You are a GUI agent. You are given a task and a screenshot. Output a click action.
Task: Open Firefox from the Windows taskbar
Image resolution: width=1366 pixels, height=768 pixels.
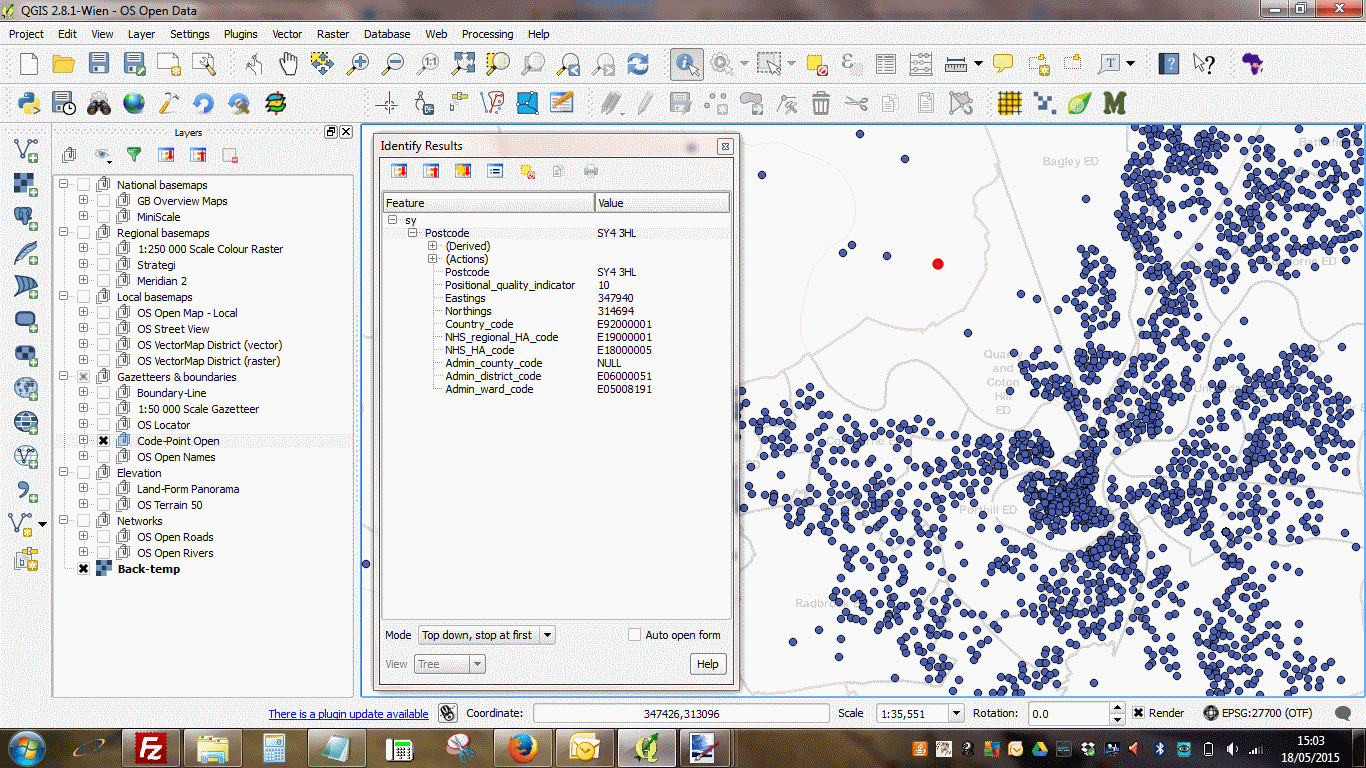523,748
